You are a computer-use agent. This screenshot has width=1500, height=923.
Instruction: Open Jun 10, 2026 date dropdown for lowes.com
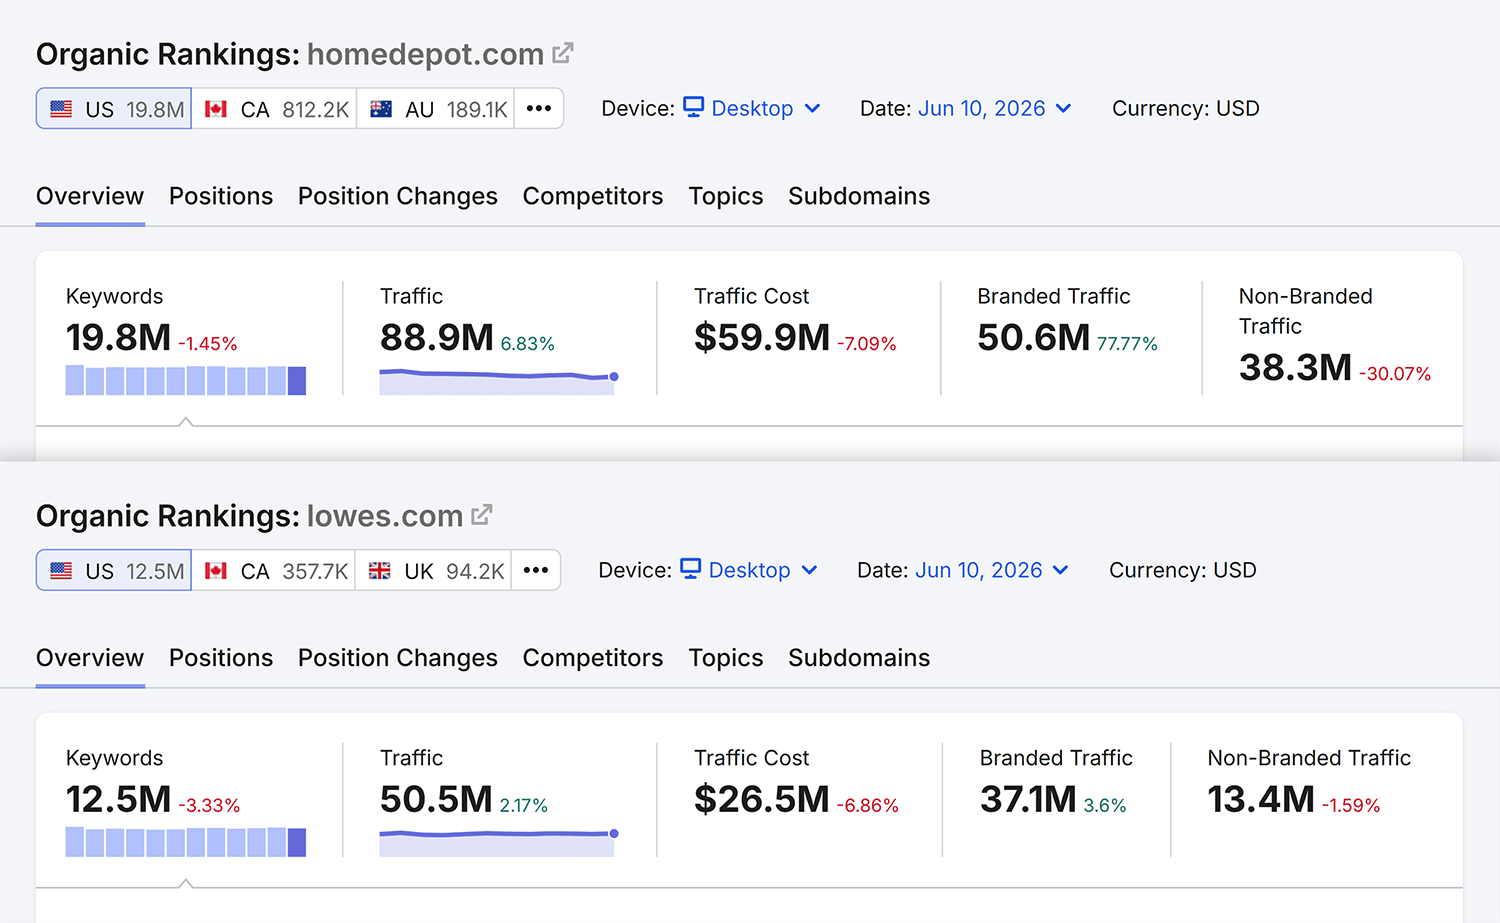[x=992, y=570]
